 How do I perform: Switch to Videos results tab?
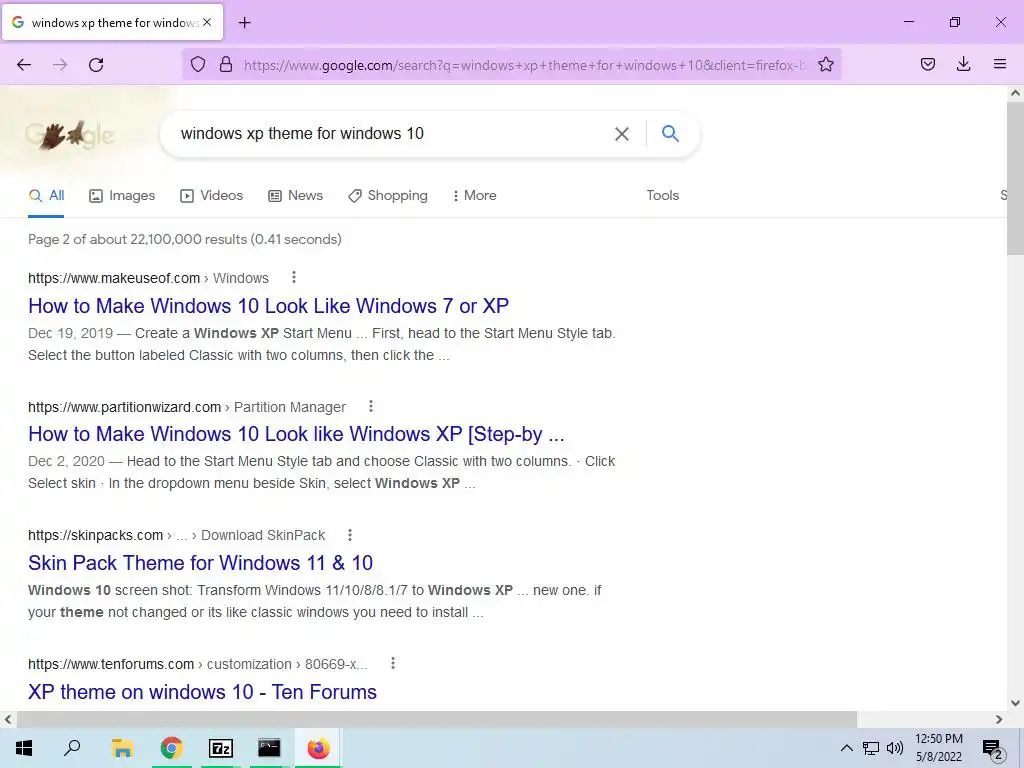pyautogui.click(x=212, y=196)
